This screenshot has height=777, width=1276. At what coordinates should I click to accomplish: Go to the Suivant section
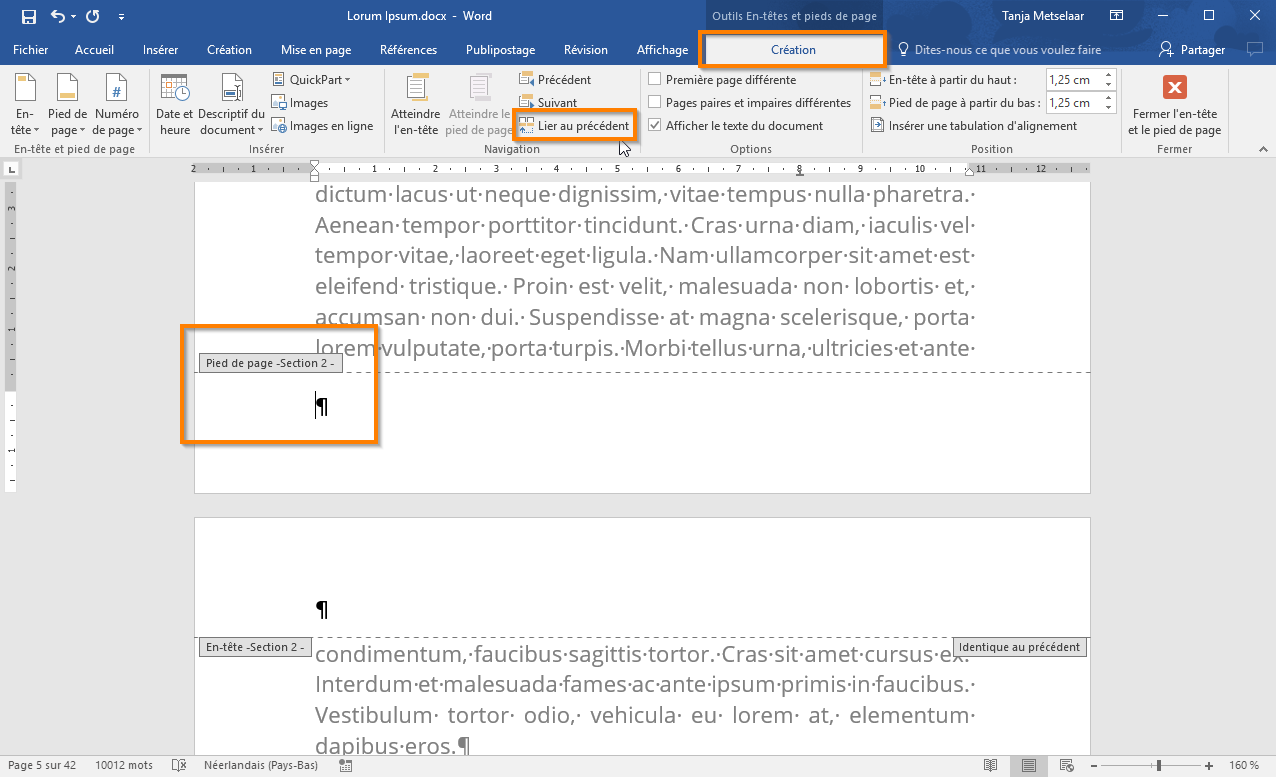tap(548, 103)
